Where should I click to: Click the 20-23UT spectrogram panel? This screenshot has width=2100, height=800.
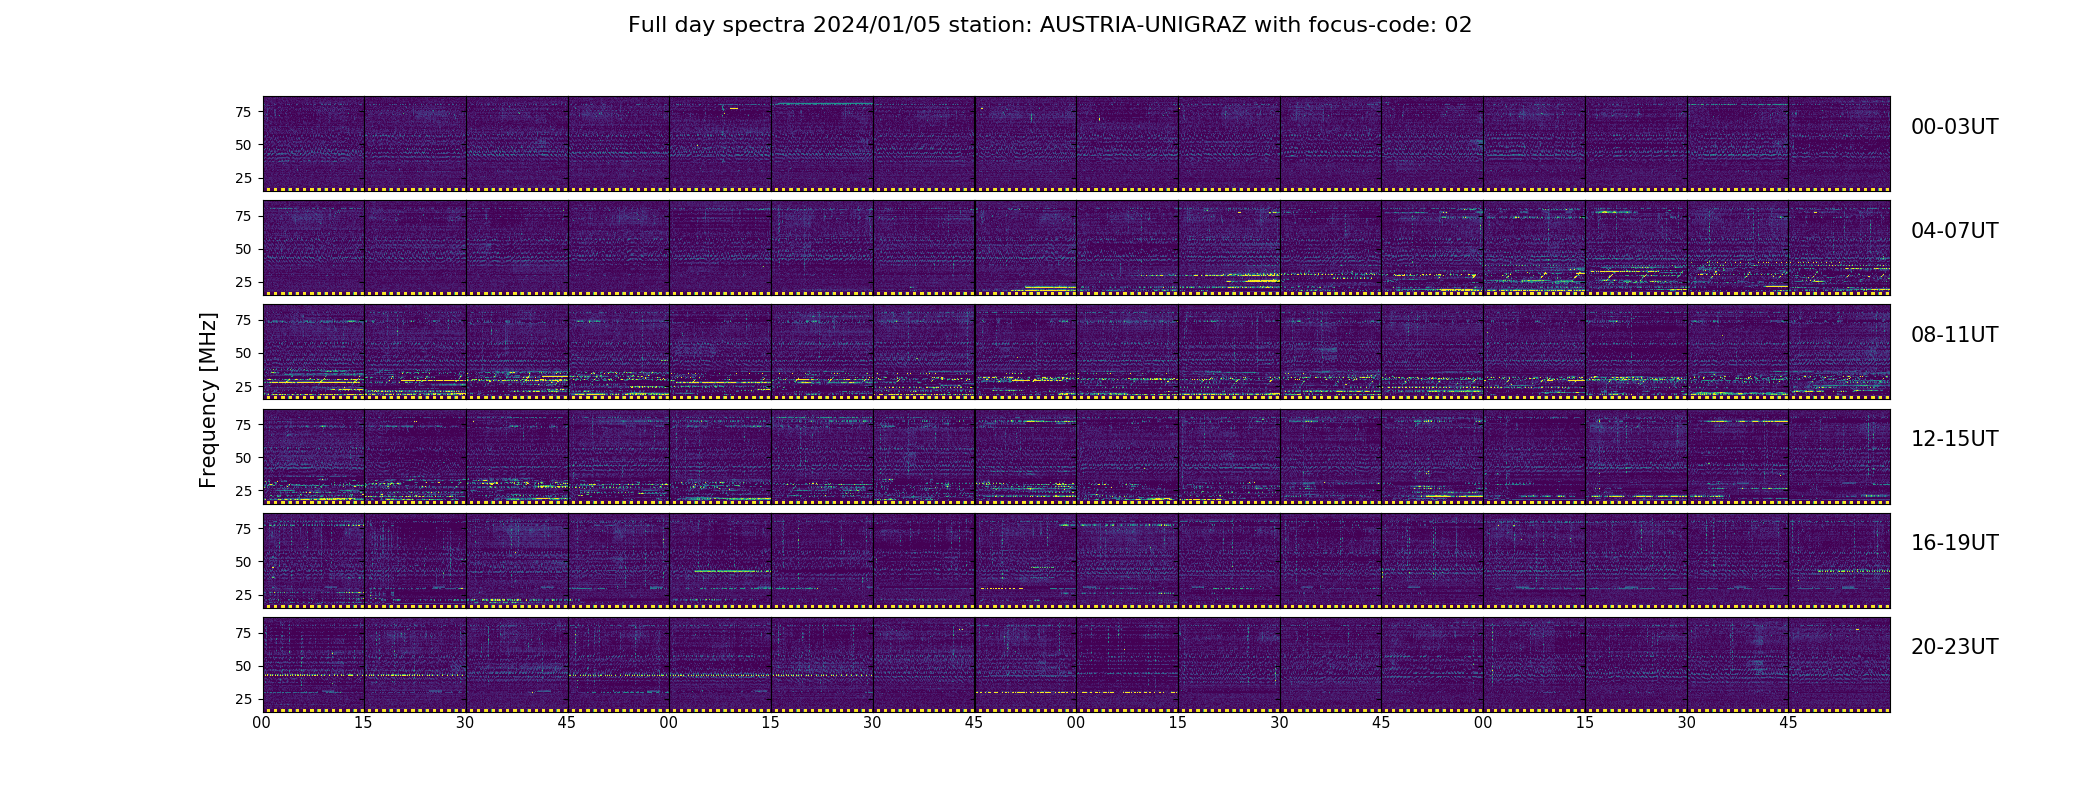[1076, 664]
